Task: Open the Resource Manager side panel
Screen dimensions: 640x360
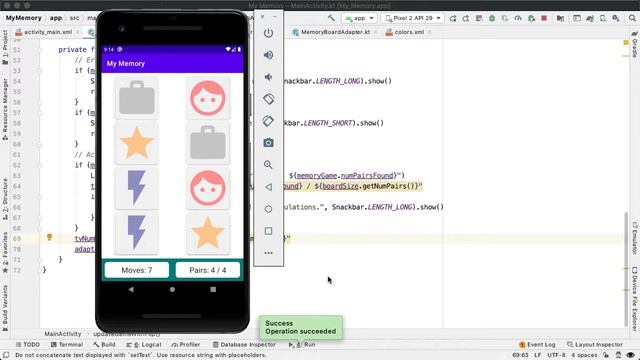Action: pyautogui.click(x=5, y=109)
